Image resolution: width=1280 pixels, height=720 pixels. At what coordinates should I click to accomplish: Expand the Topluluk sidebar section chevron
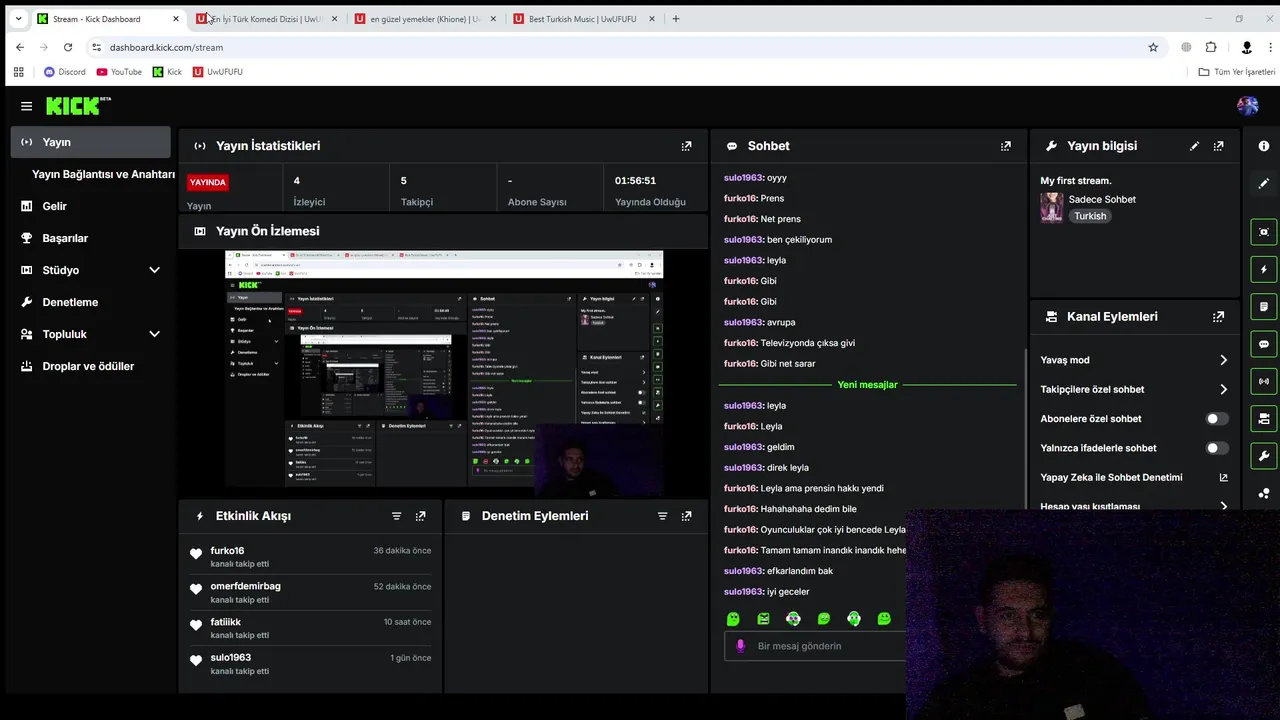click(x=154, y=334)
